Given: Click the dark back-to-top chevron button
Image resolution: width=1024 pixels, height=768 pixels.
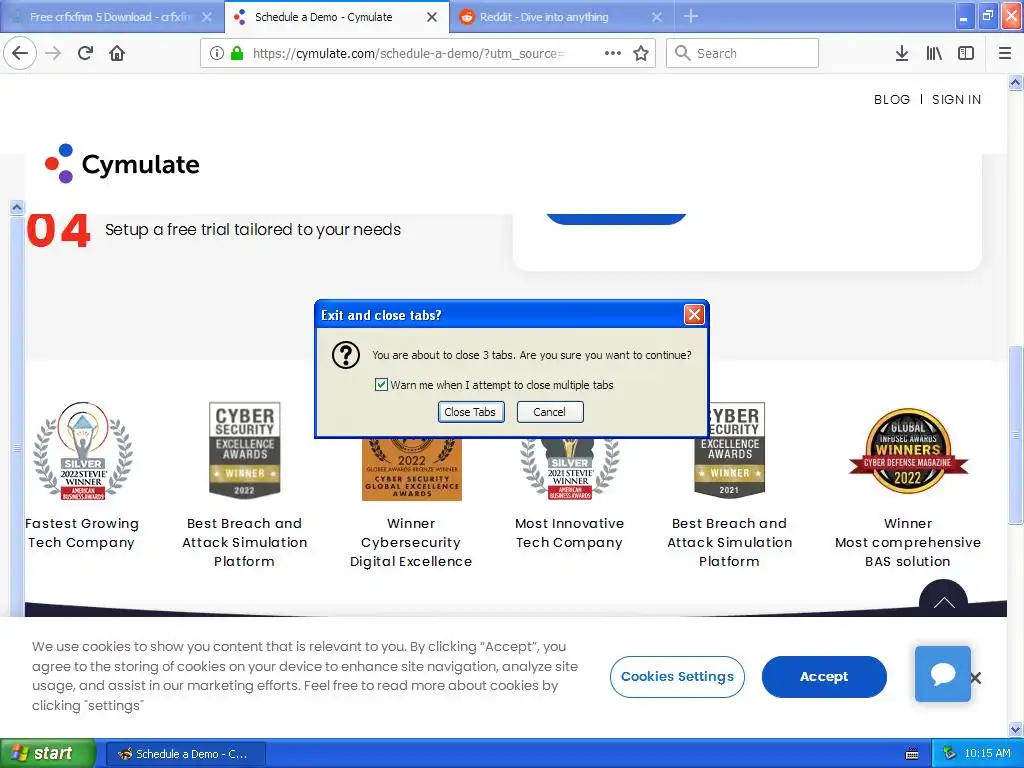Looking at the screenshot, I should point(943,599).
